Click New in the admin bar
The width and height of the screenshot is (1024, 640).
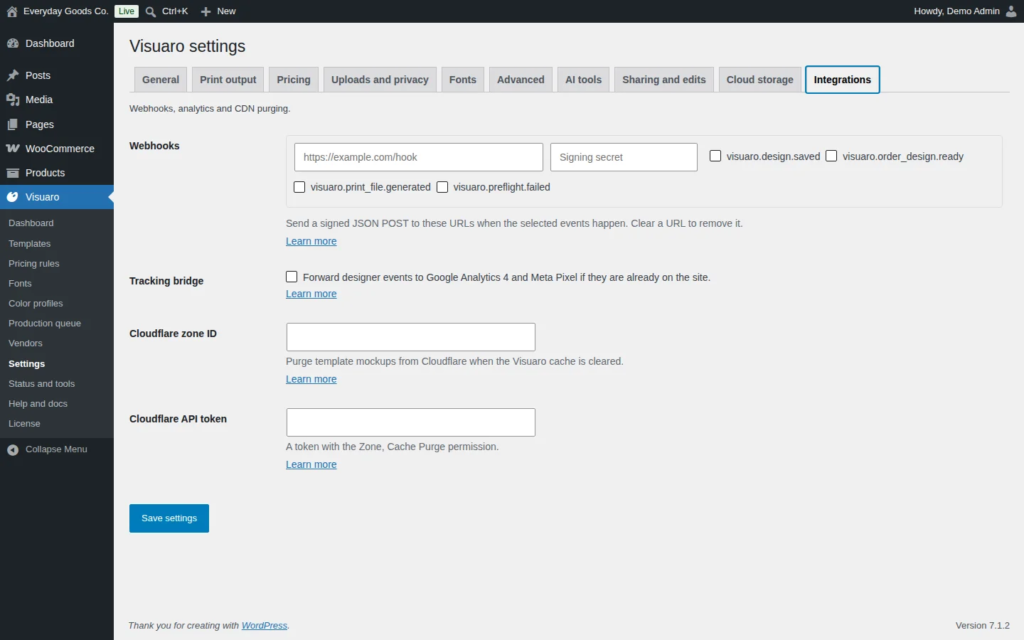coord(226,11)
